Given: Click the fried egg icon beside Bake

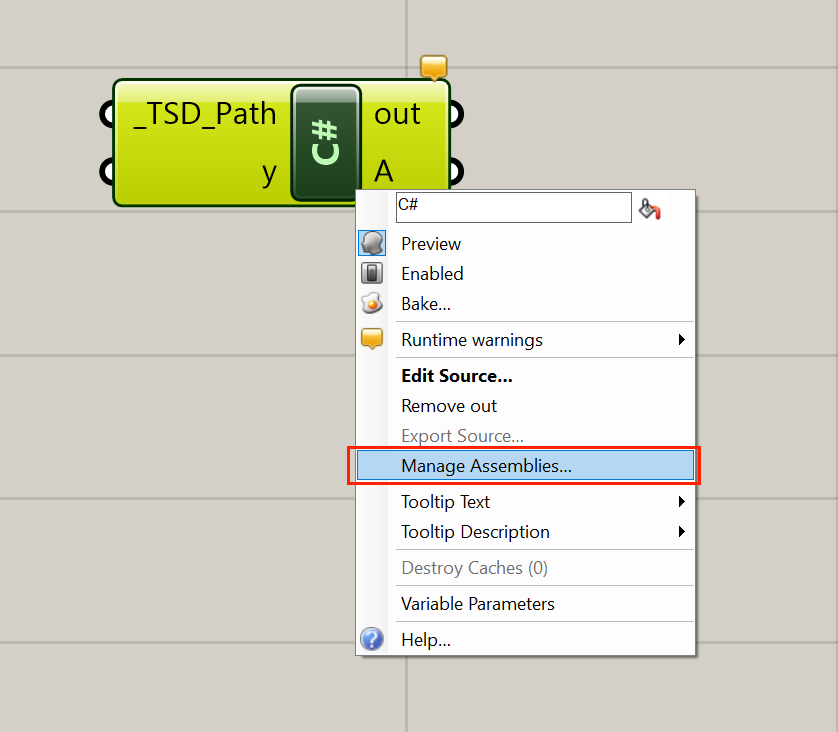Looking at the screenshot, I should 372,303.
